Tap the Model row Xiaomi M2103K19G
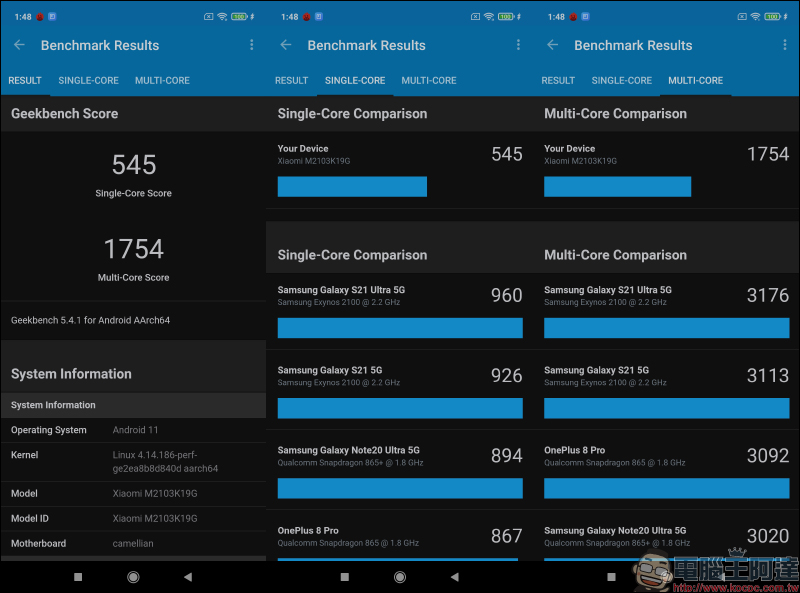Screen dimensions: 800x593 pyautogui.click(x=133, y=493)
